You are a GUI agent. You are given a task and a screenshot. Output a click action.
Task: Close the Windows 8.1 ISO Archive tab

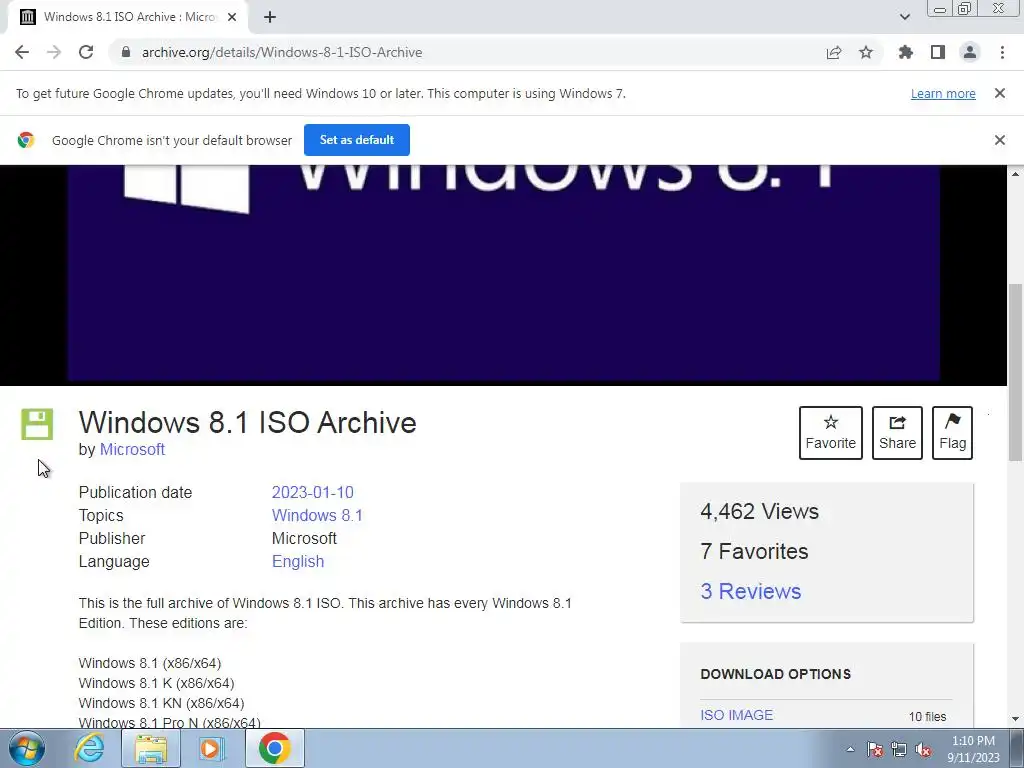tap(232, 17)
